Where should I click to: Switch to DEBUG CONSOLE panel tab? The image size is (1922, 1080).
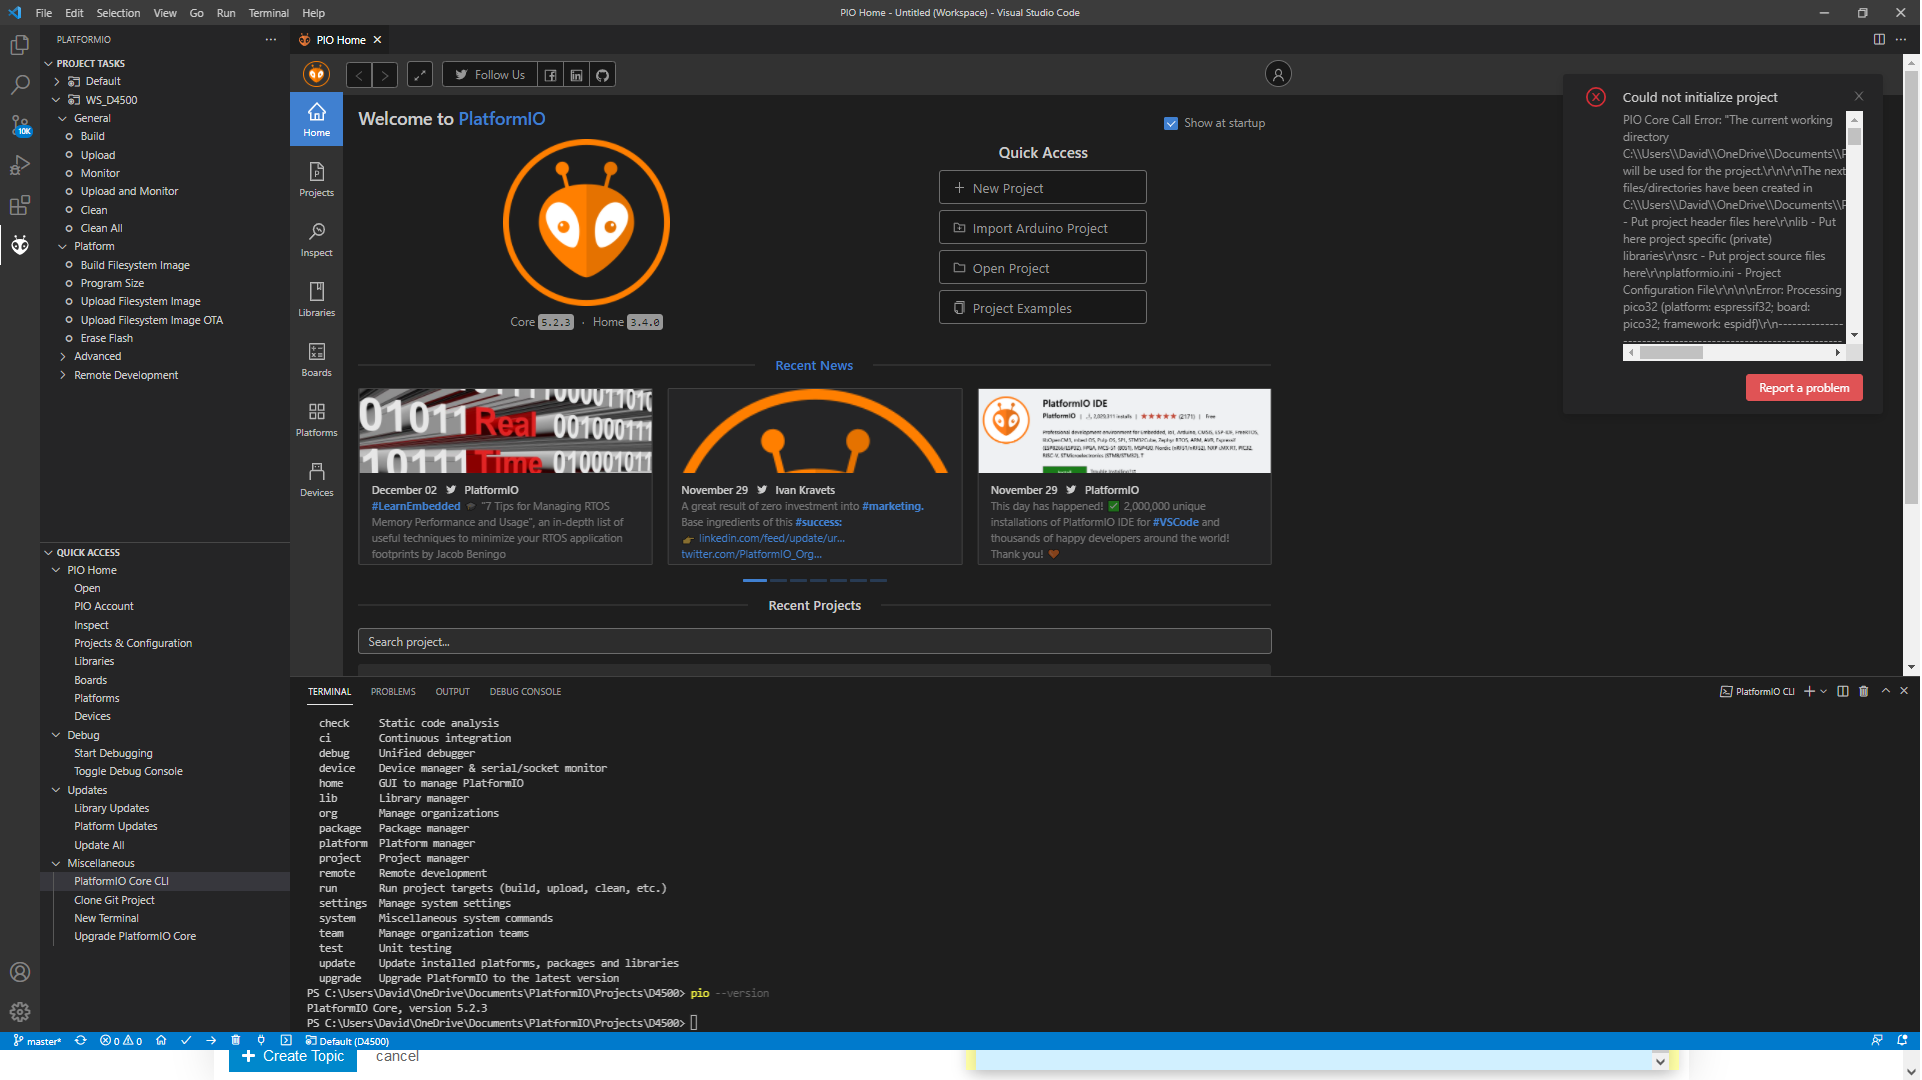point(526,692)
